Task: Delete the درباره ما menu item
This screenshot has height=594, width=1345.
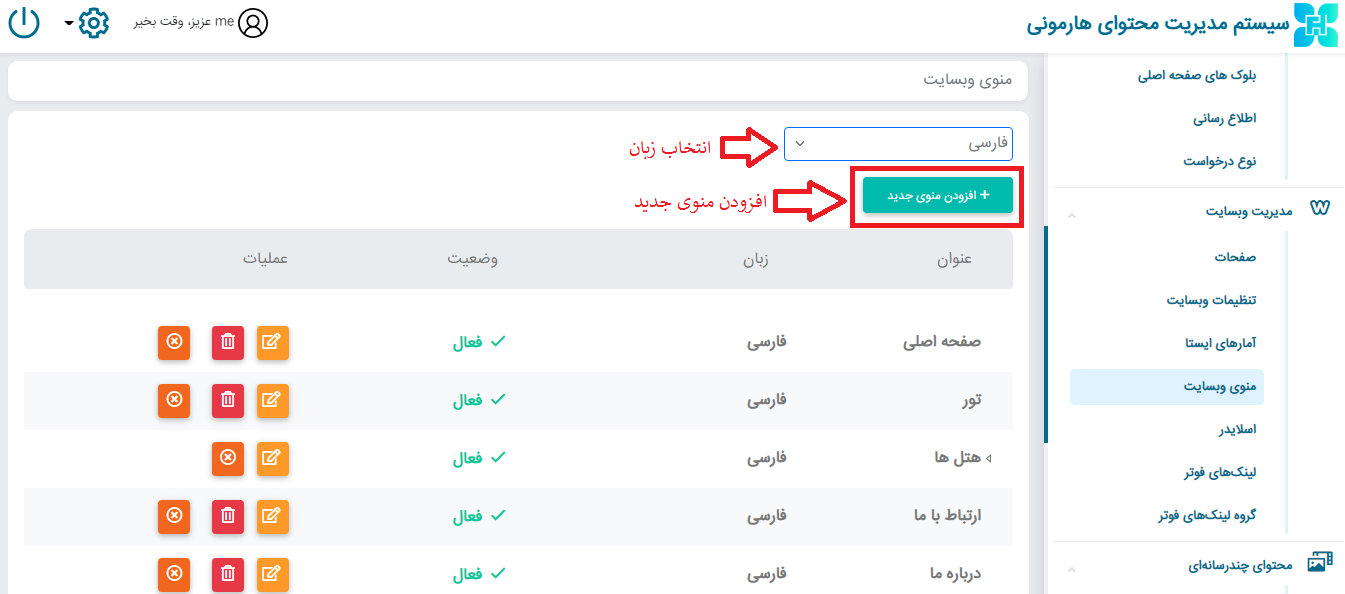Action: [x=228, y=574]
